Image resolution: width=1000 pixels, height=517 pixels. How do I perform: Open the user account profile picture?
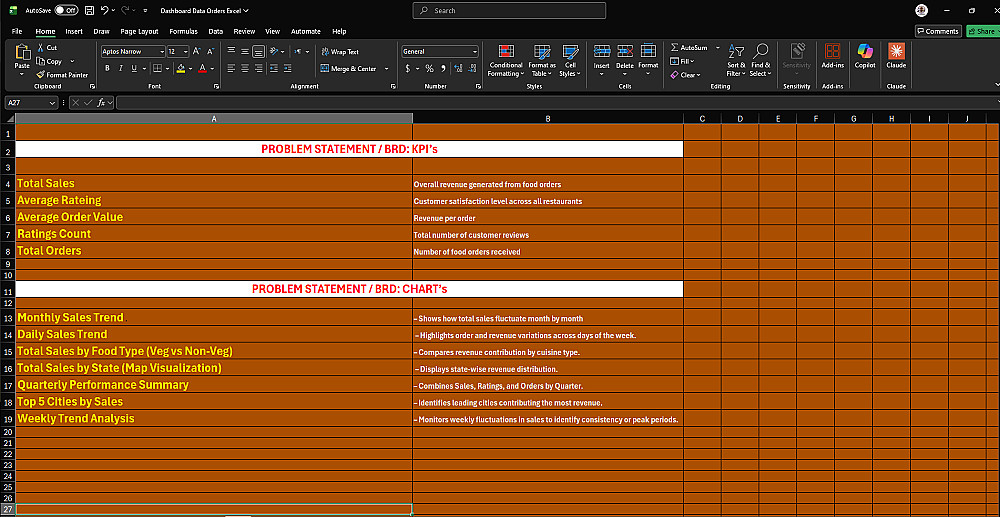(x=922, y=10)
